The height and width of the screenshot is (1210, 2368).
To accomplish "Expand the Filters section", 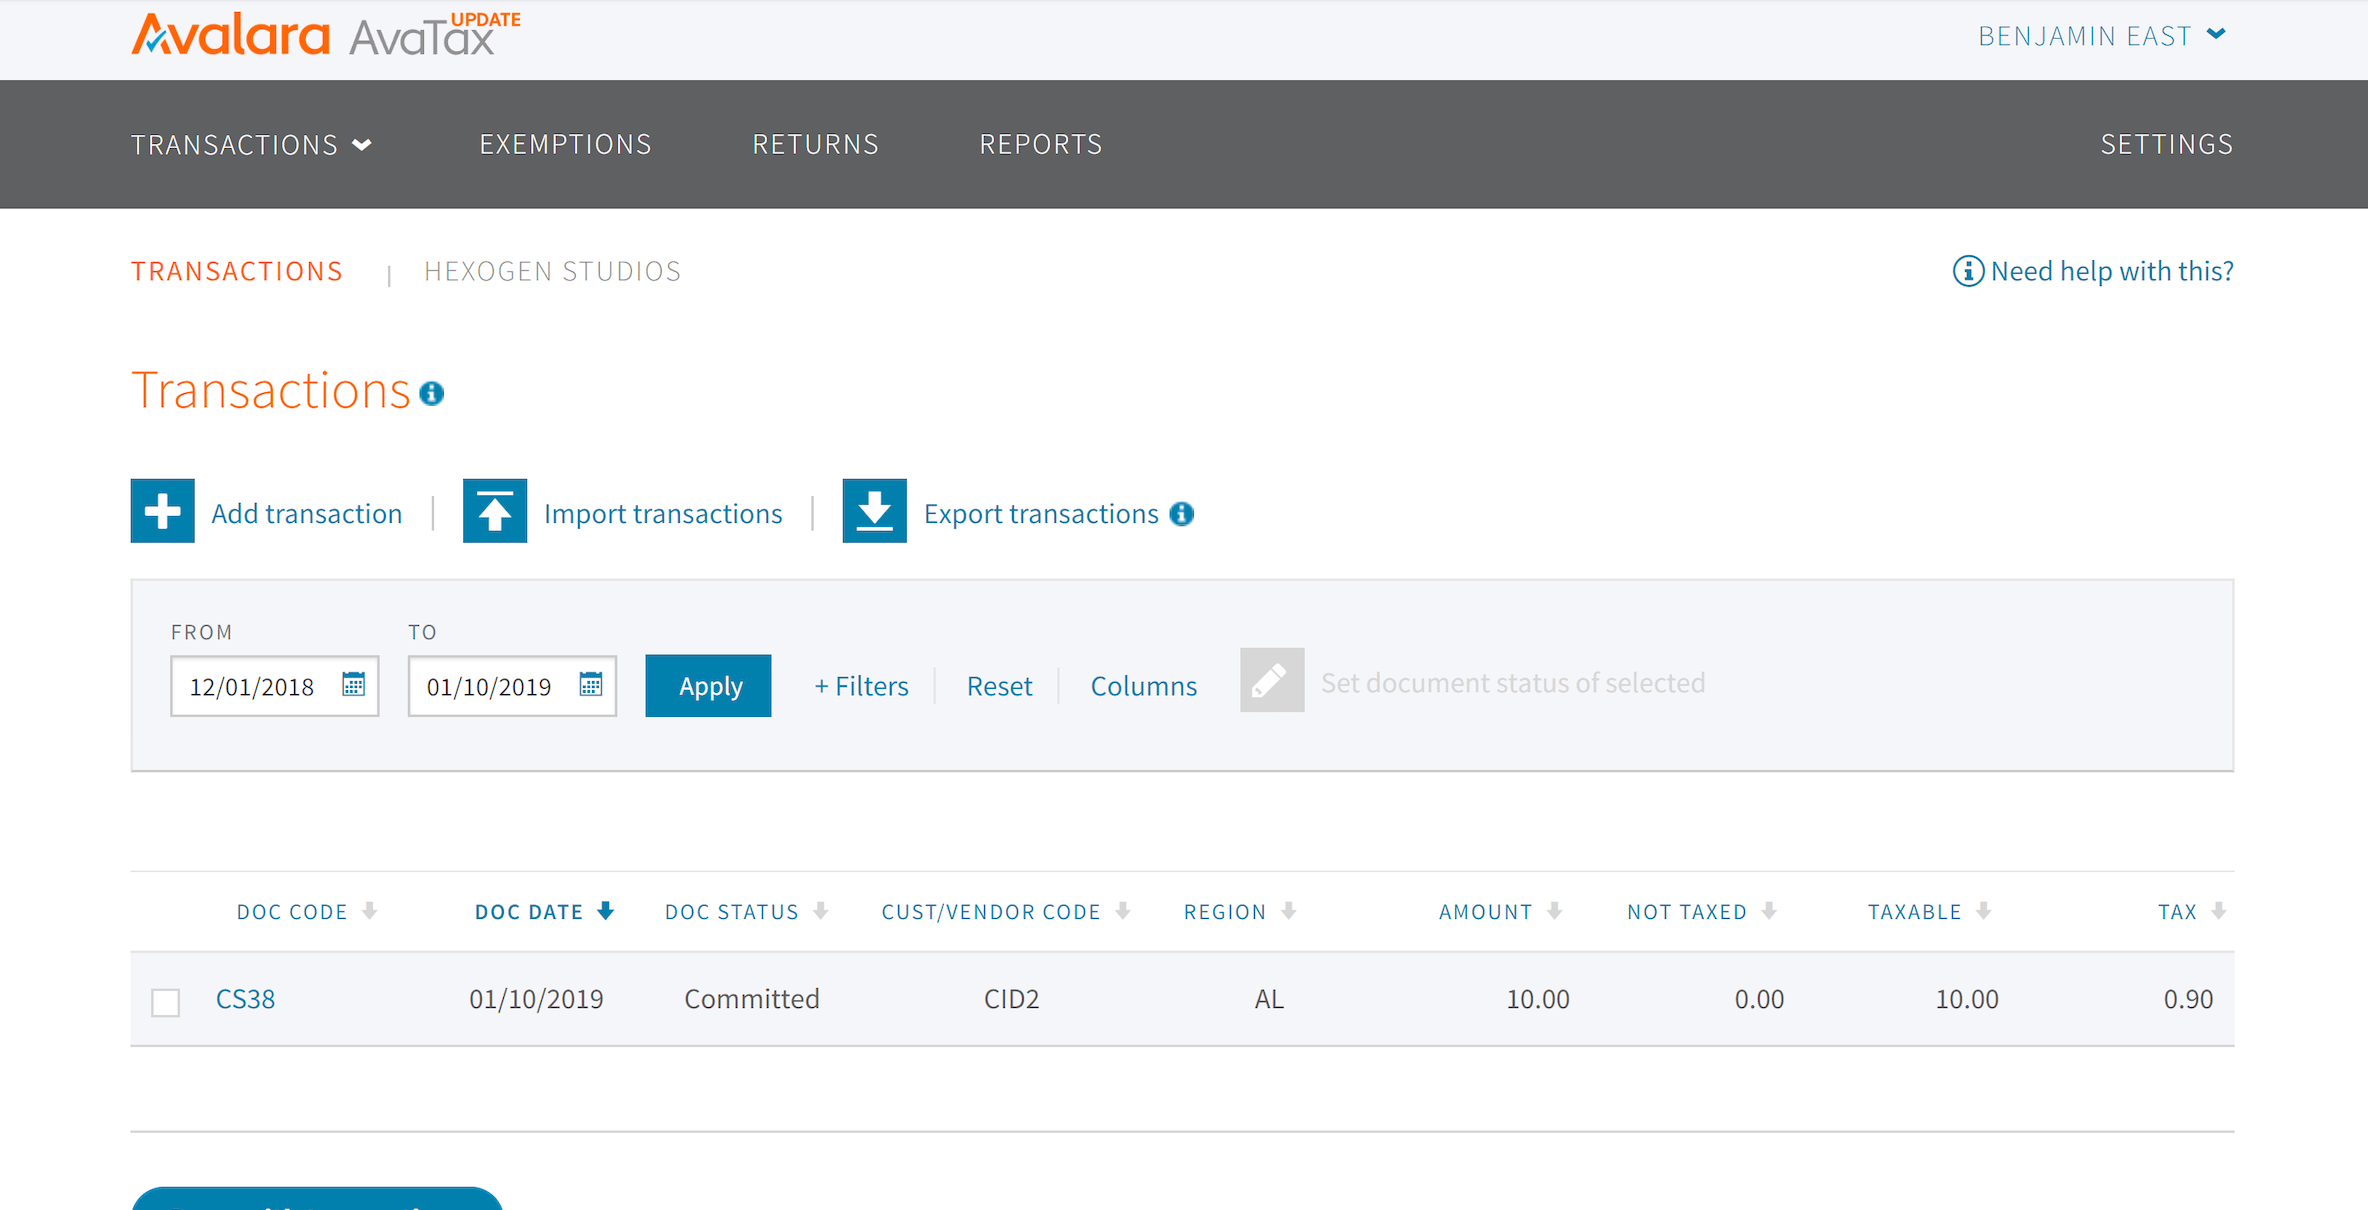I will (861, 686).
